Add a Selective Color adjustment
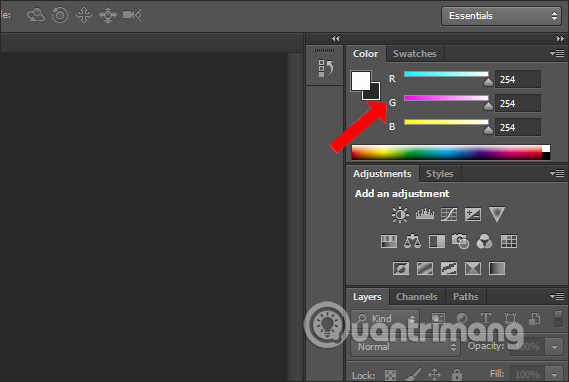This screenshot has height=382, width=569. point(473,268)
